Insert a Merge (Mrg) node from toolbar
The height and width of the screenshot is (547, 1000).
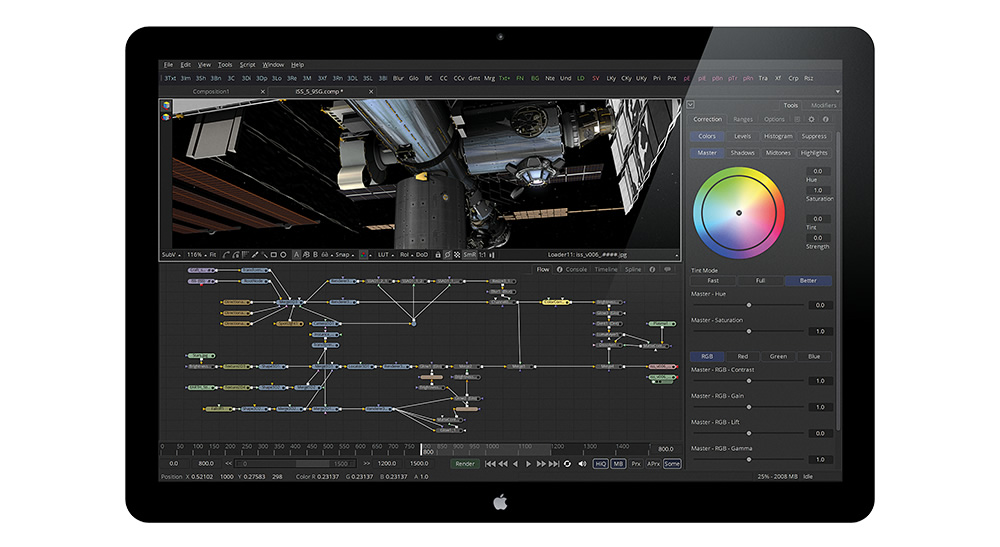[489, 78]
